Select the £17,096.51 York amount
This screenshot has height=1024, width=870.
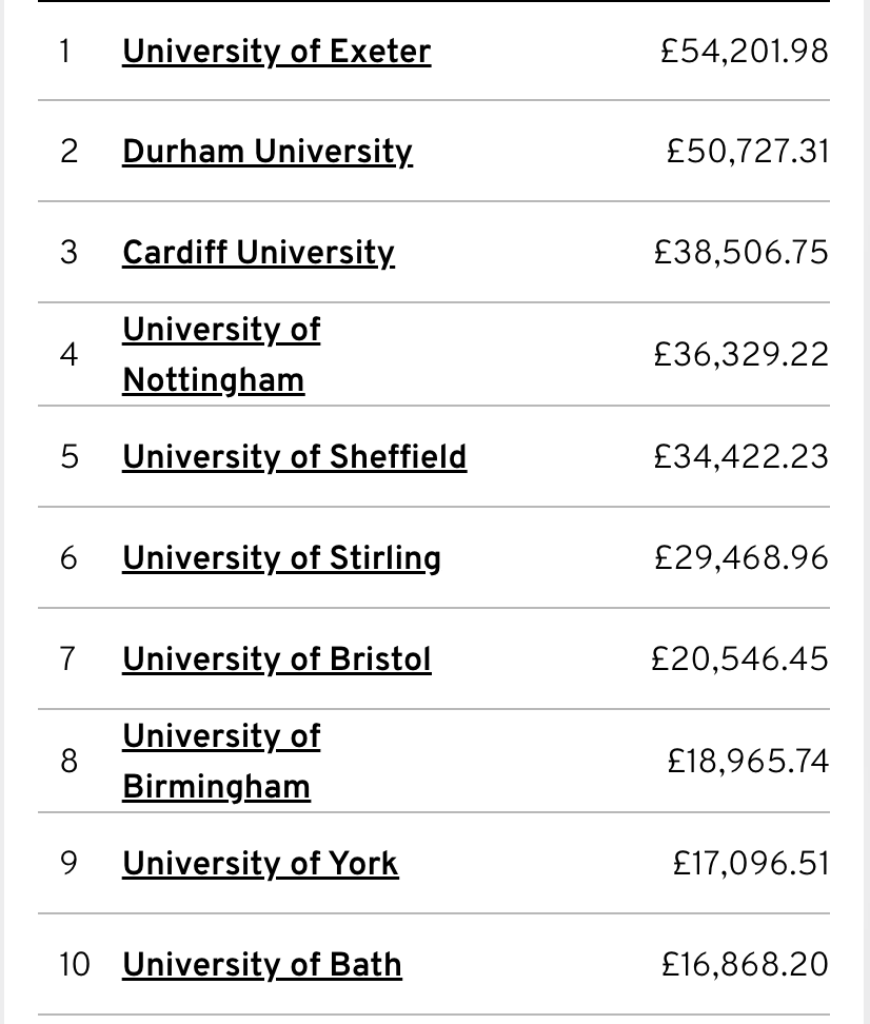751,864
